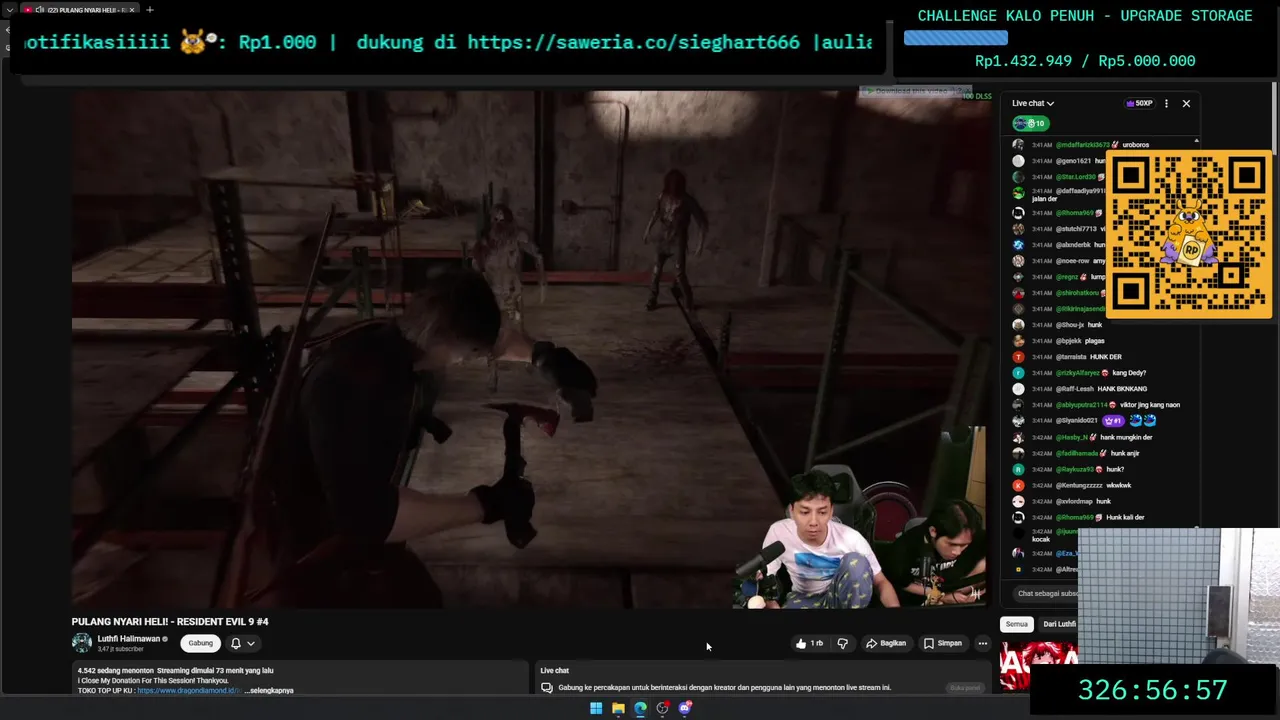Click the 50XP crown badge in chat

(1139, 103)
